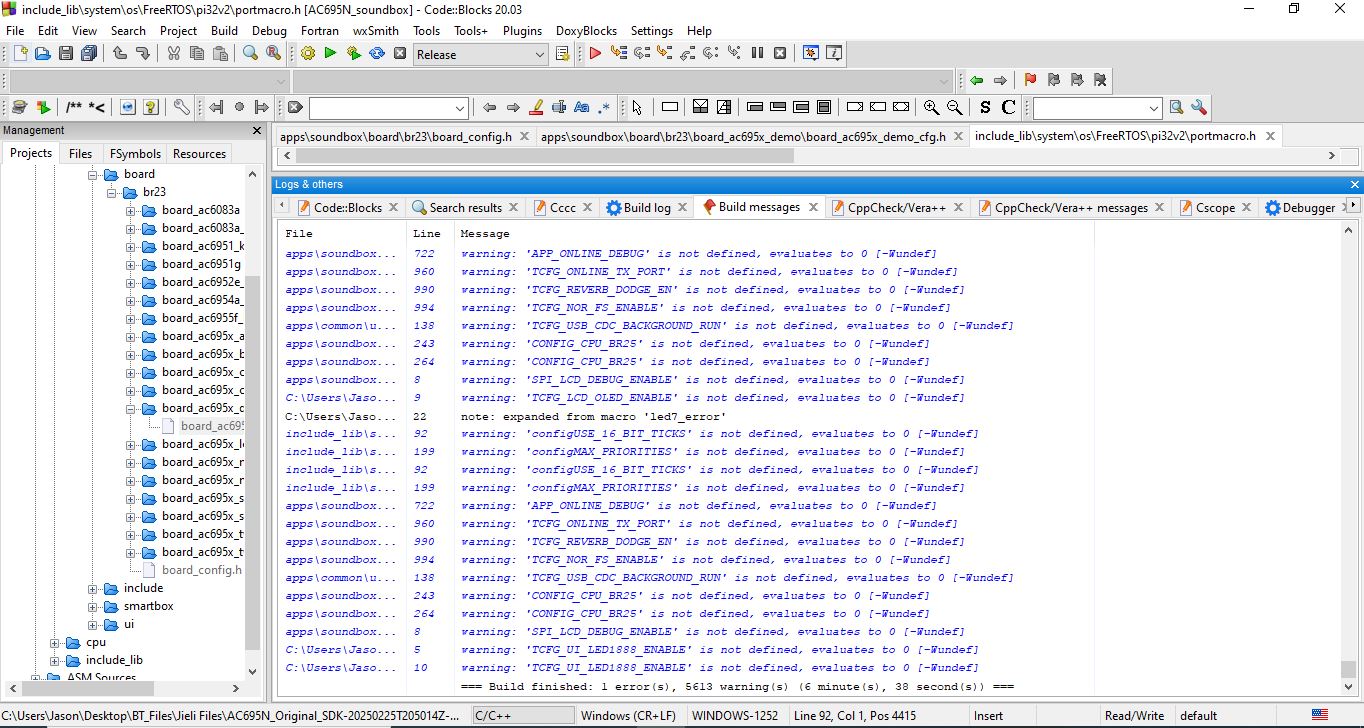Click the Build gear icon

pos(307,54)
